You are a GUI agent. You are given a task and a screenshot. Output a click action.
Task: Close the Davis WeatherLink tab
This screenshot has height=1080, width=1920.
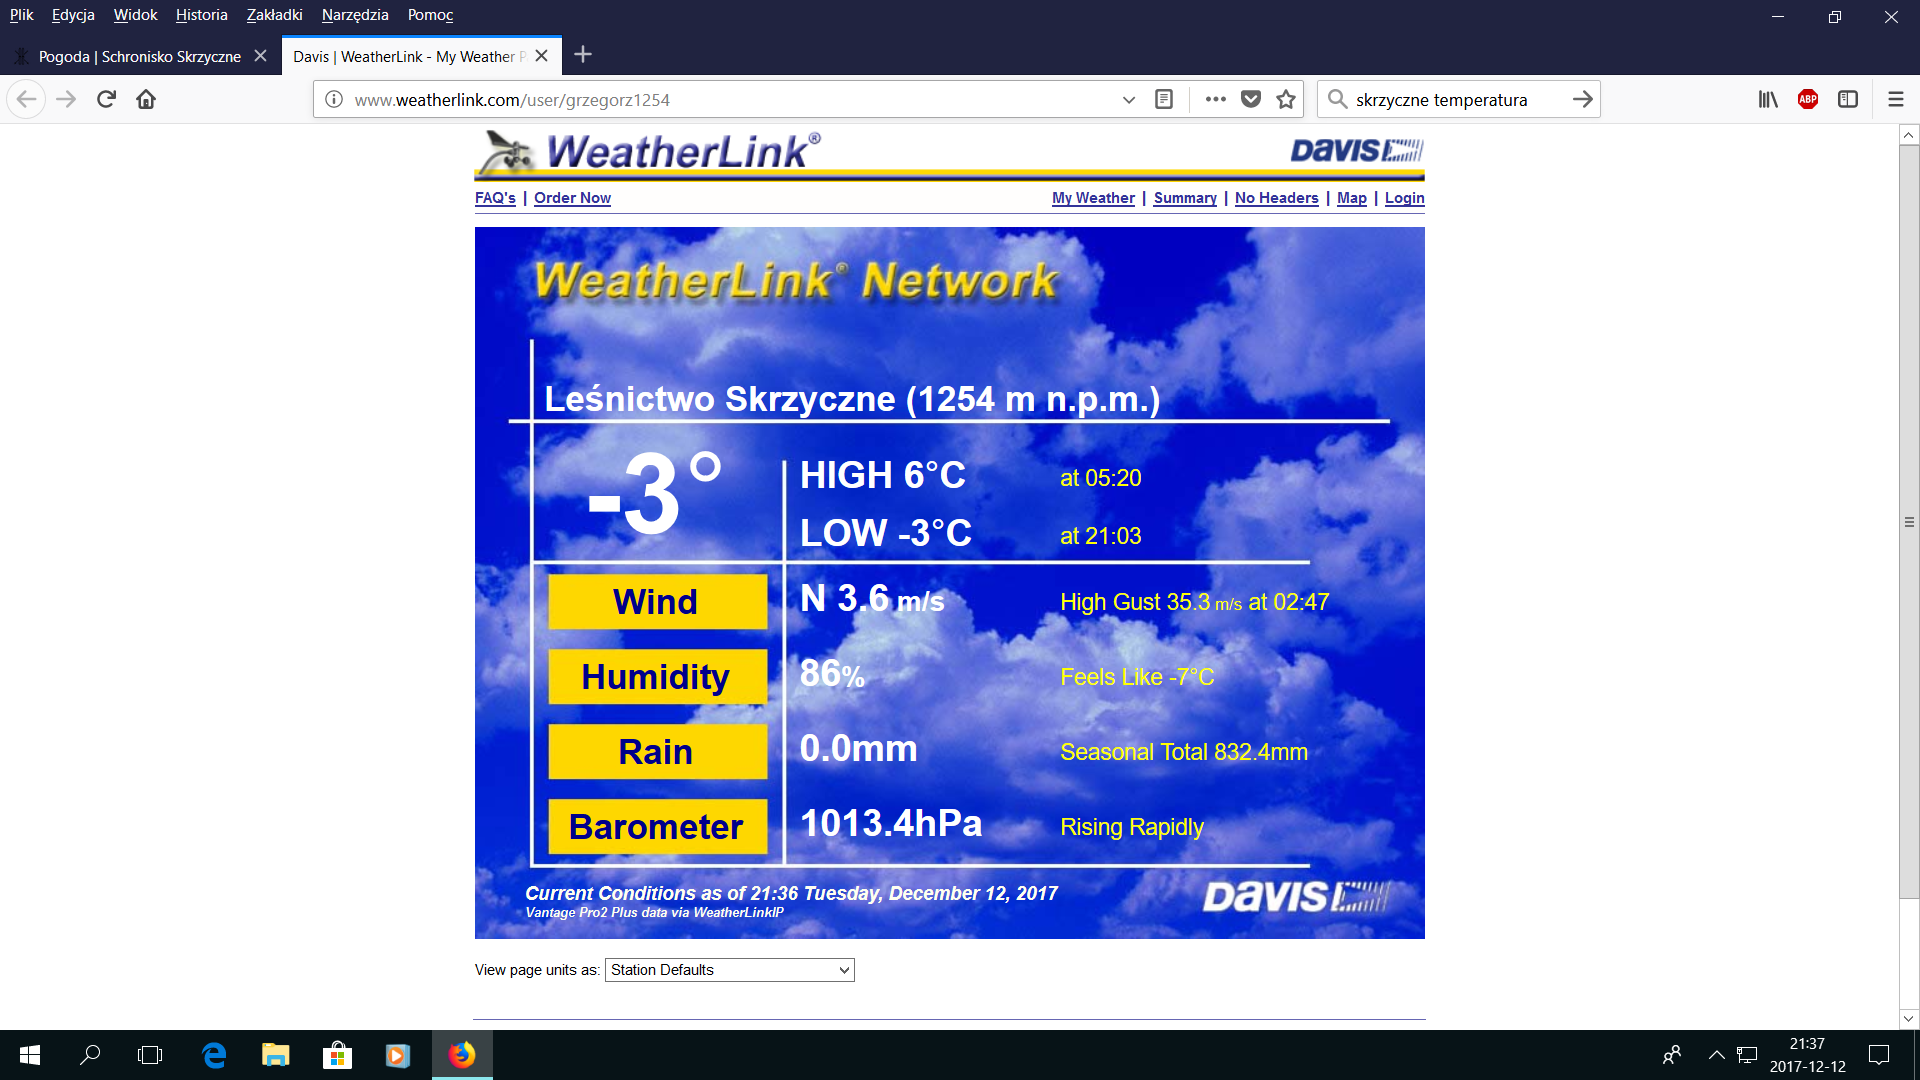click(541, 56)
